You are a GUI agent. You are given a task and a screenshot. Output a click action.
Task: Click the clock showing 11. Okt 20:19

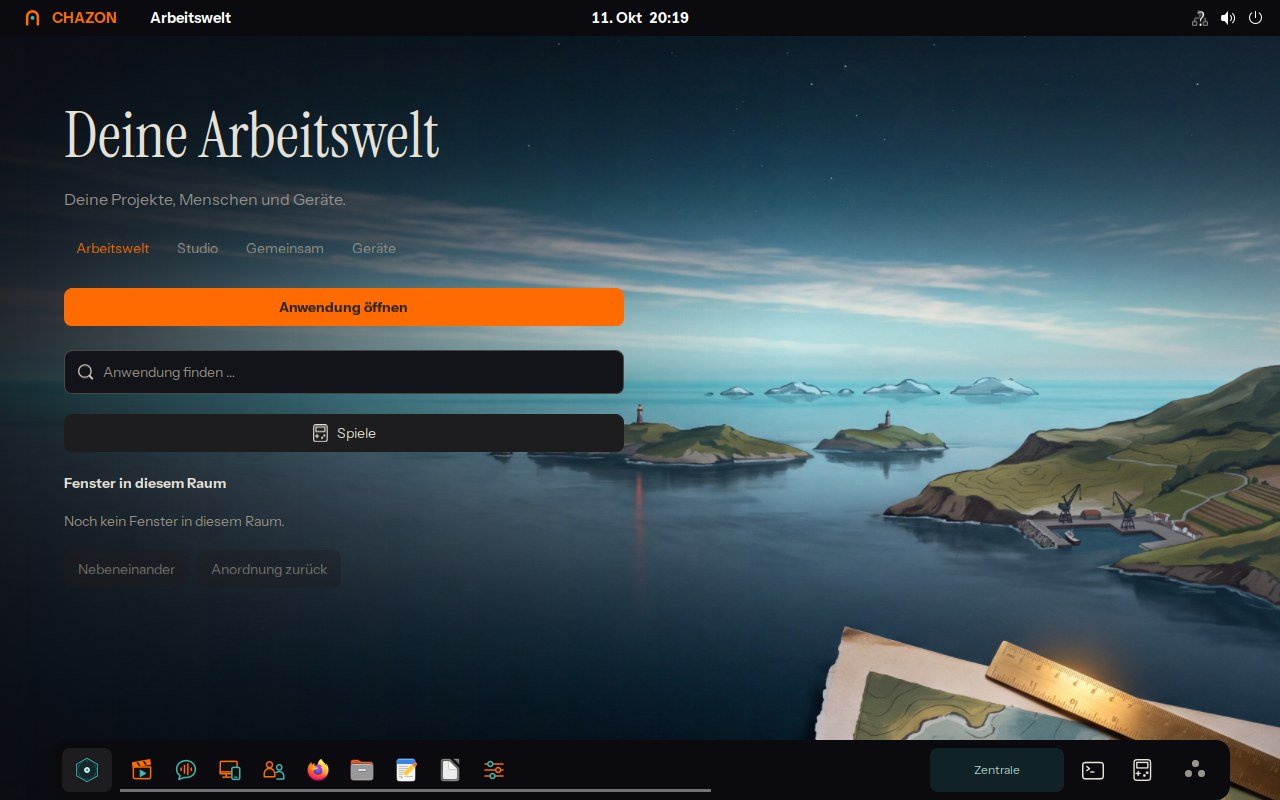coord(640,18)
